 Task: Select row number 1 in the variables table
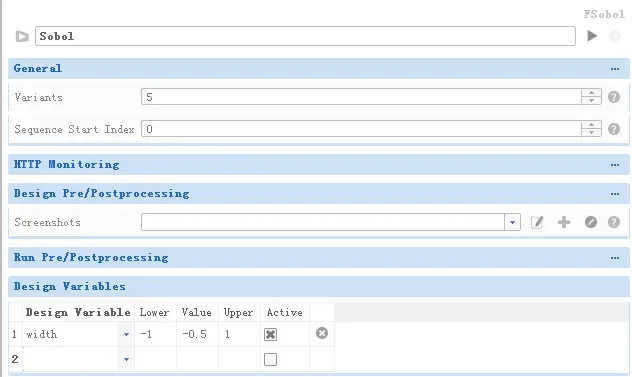(15, 334)
